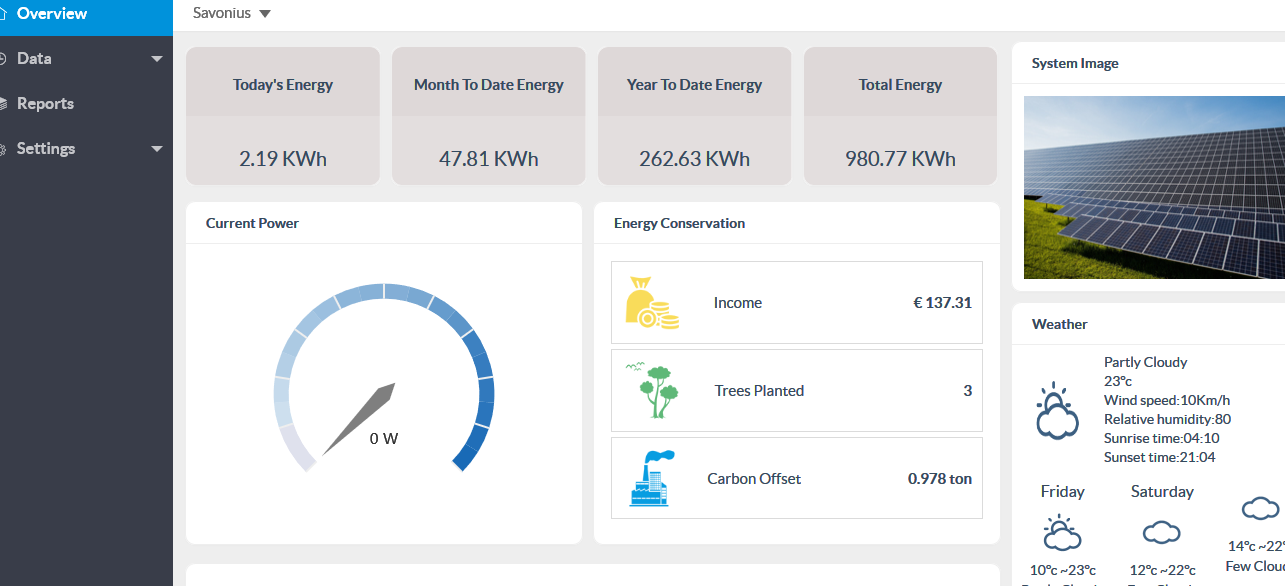
Task: Click the solar panel system image
Action: [1154, 187]
